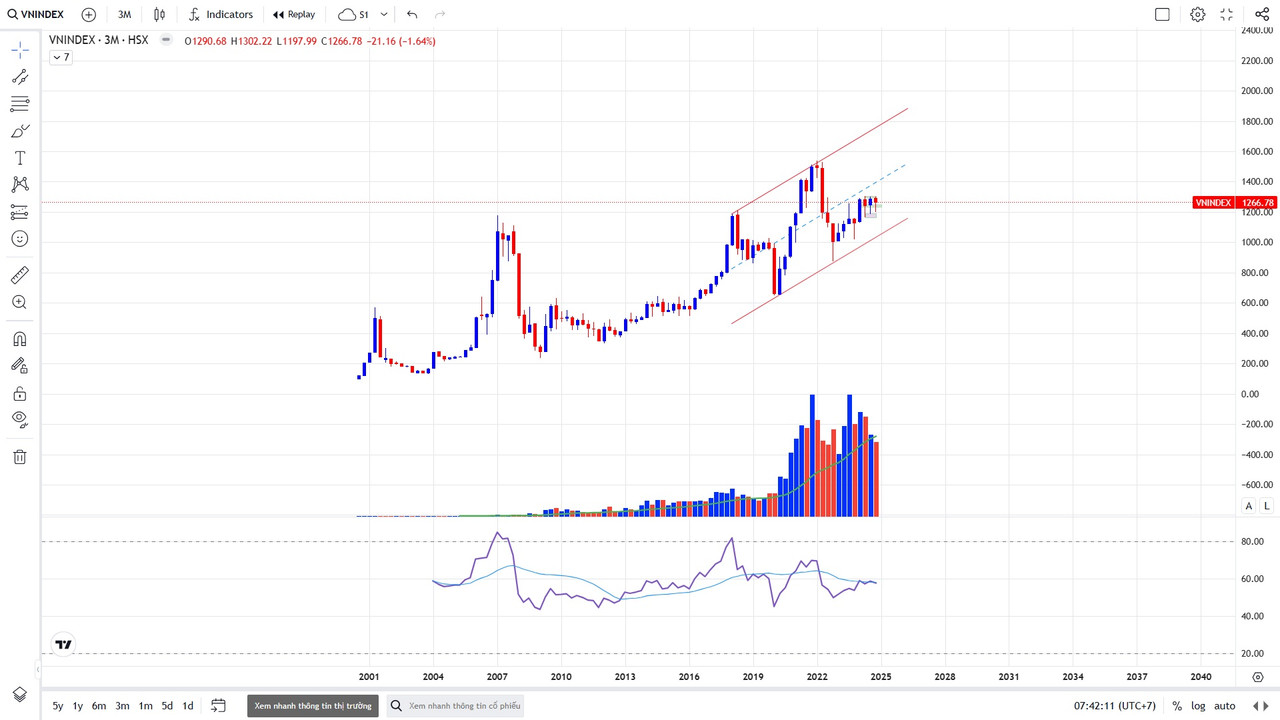Enter fullscreen mode with the corner-arrows icon
This screenshot has height=720, width=1280.
[1227, 14]
